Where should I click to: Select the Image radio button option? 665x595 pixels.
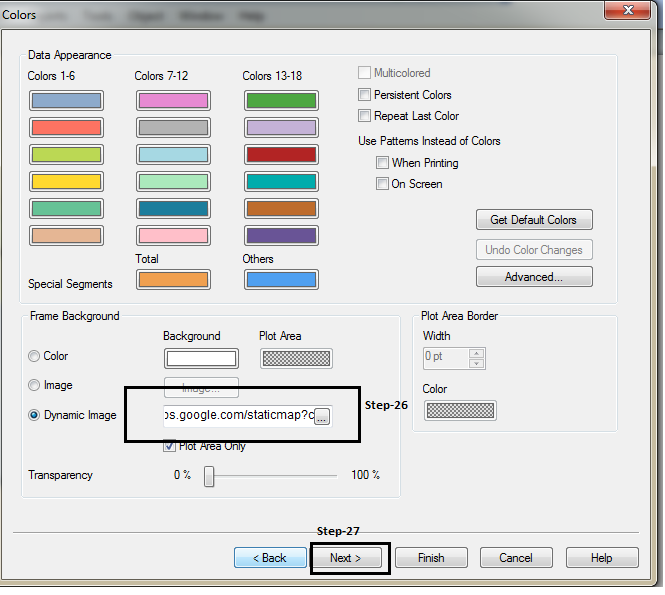tap(35, 385)
